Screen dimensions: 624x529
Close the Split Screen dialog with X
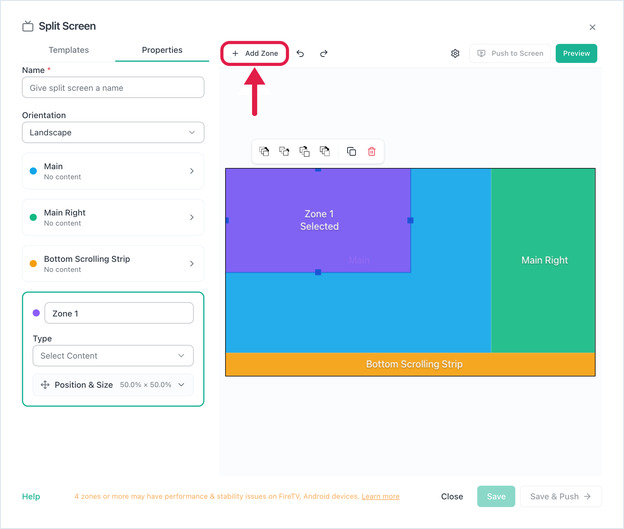point(592,27)
